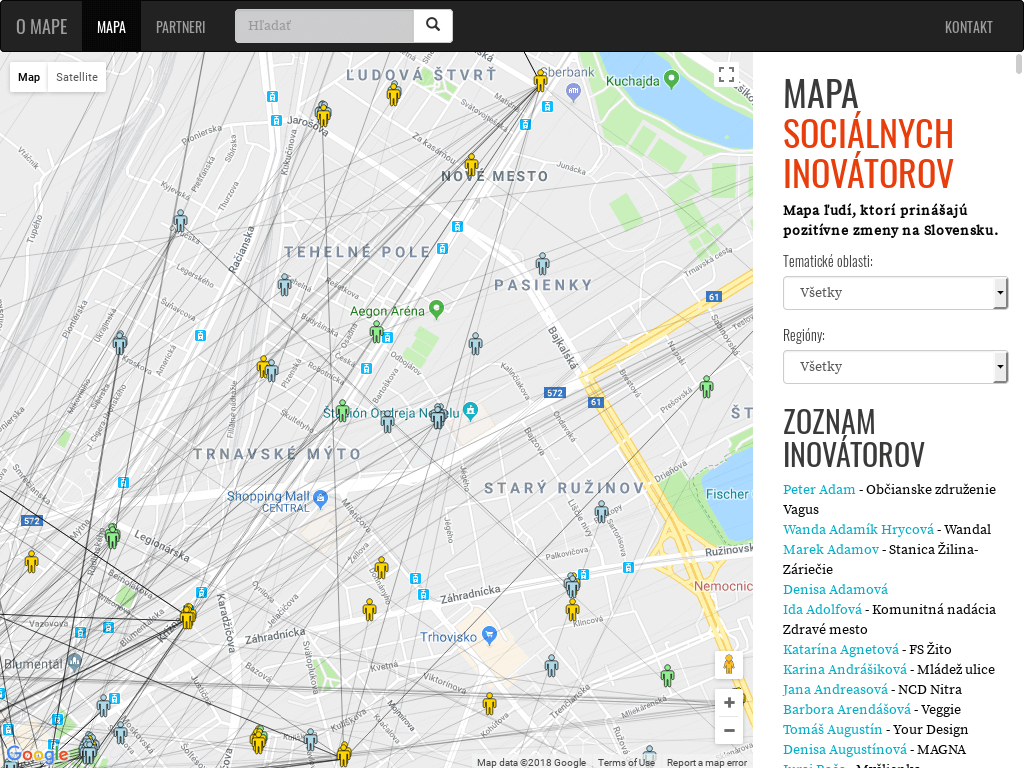The width and height of the screenshot is (1024, 768).
Task: Click the sidebar vertical scrollbar
Action: [1019, 64]
